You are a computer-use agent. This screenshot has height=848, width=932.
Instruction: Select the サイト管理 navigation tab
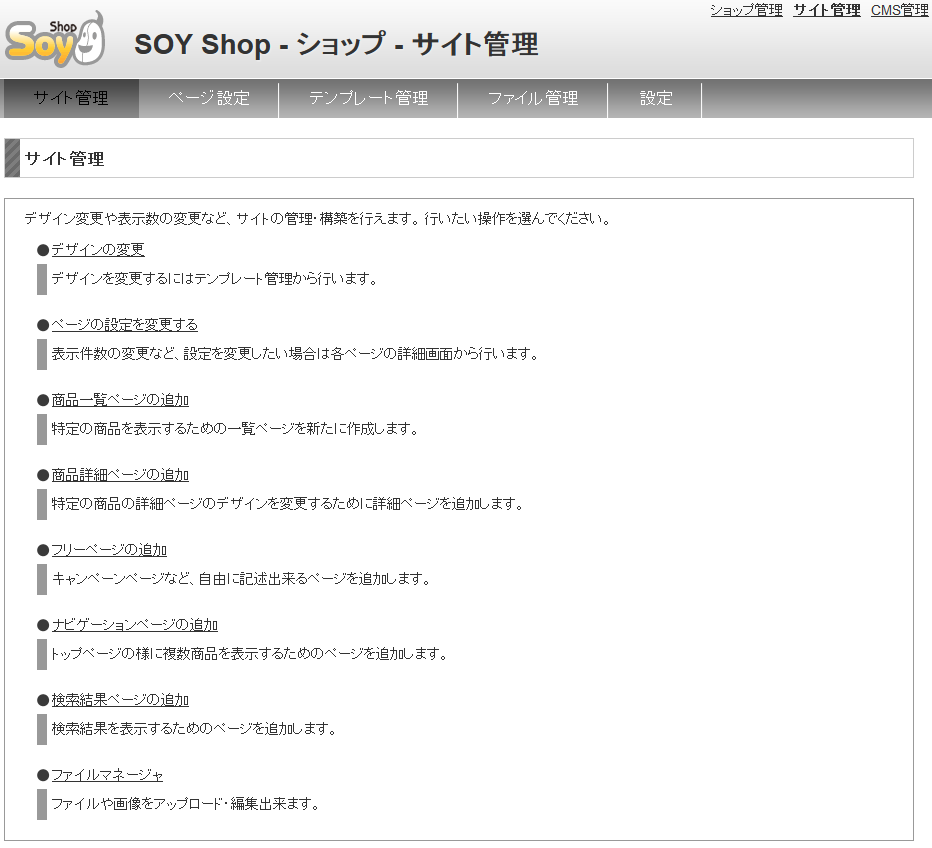pos(71,98)
